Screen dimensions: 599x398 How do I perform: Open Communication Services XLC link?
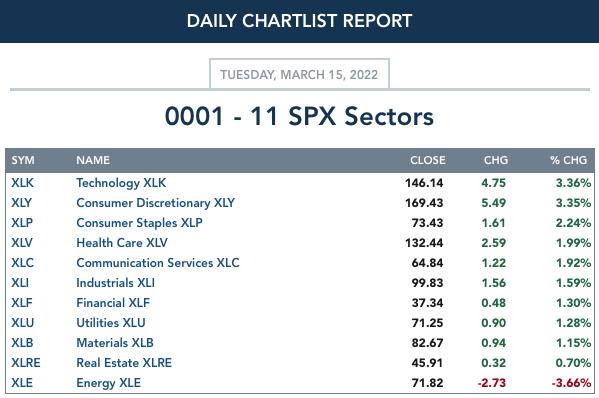[x=158, y=263]
